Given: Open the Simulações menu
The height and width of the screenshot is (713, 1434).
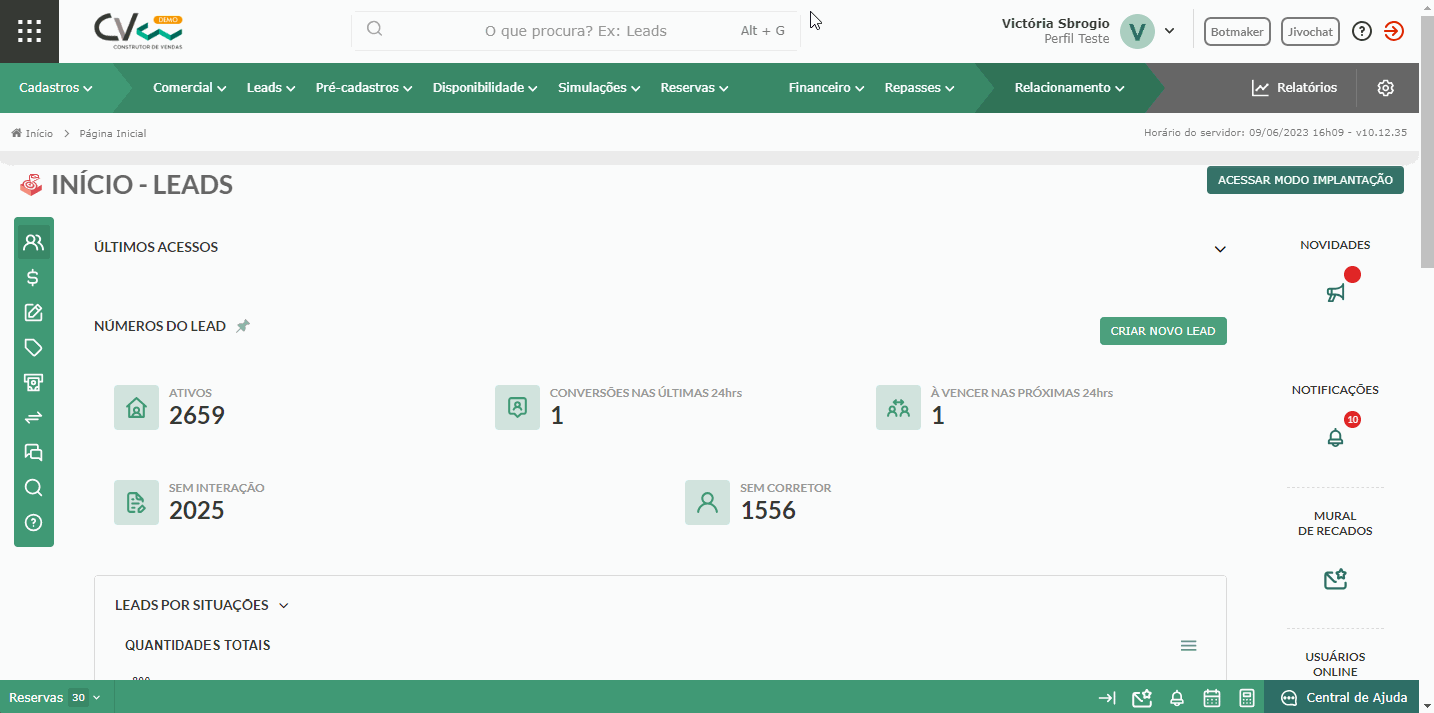Looking at the screenshot, I should point(599,88).
